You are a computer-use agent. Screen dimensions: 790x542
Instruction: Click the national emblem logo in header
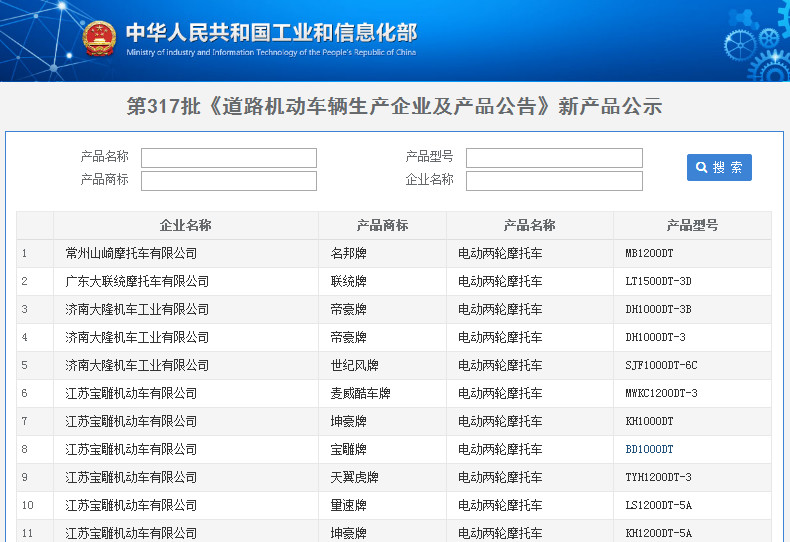coord(99,39)
